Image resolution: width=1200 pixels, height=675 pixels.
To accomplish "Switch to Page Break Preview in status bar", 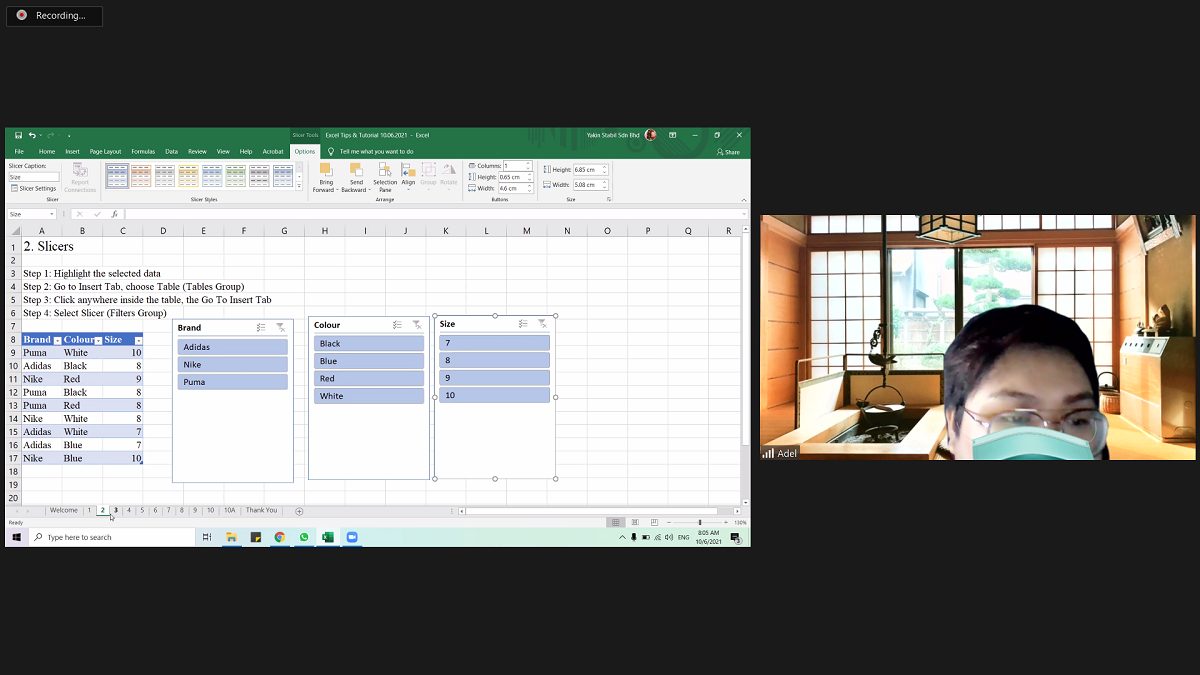I will (x=654, y=522).
